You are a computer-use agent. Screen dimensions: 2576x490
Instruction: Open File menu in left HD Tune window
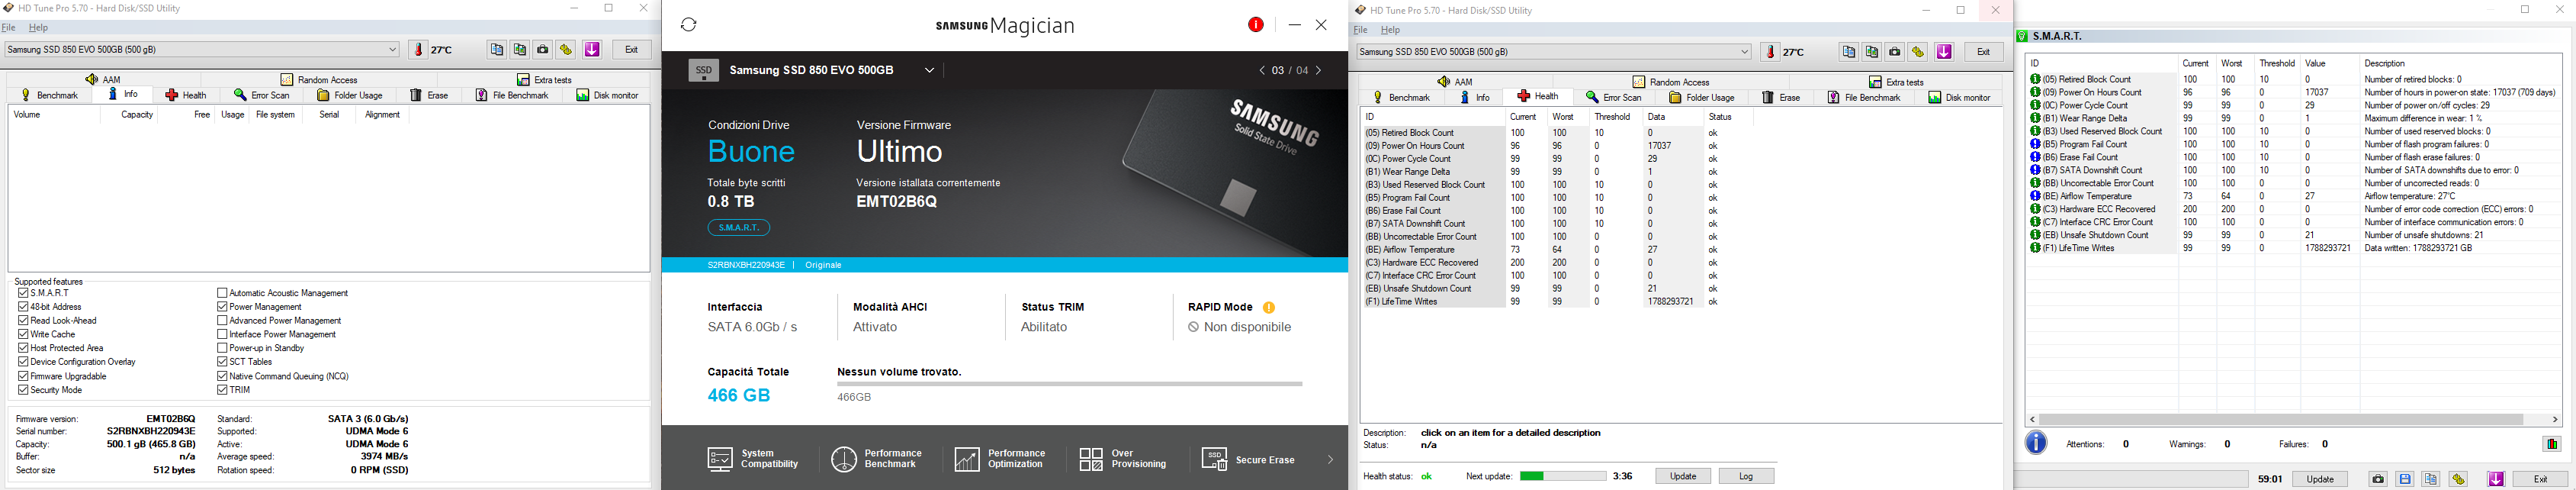pyautogui.click(x=9, y=28)
